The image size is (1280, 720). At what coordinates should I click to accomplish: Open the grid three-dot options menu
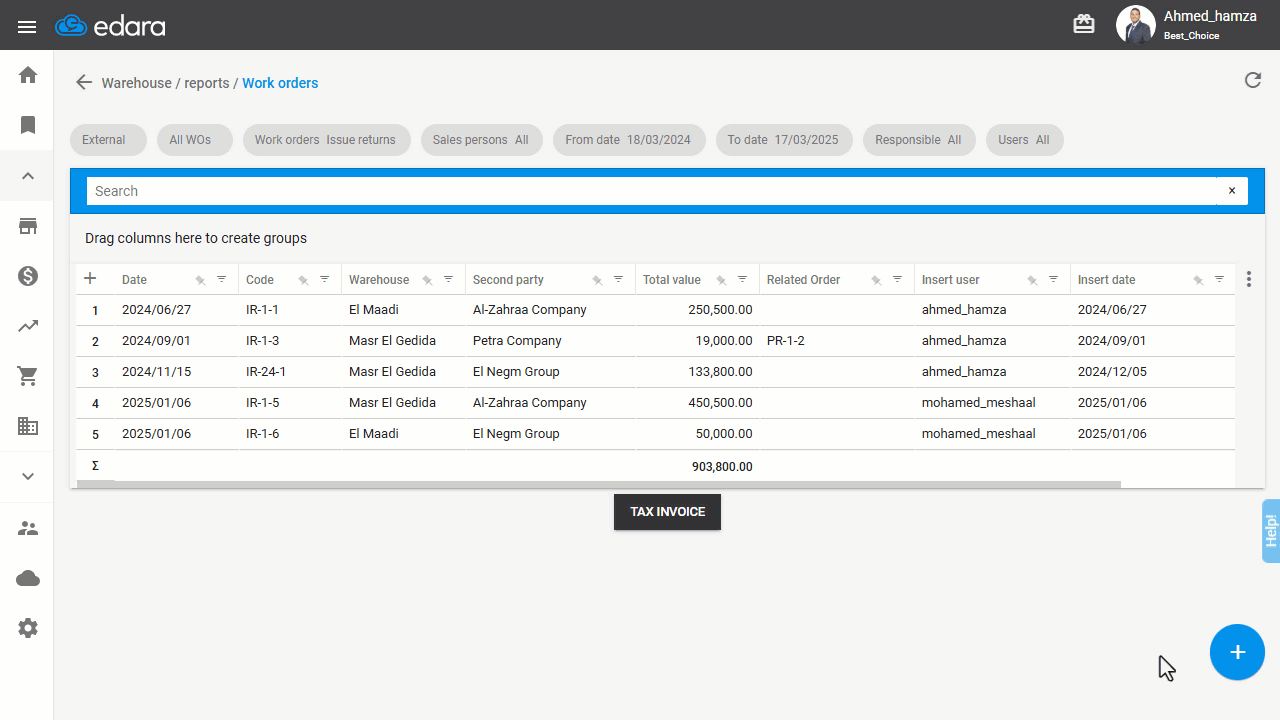(1249, 279)
